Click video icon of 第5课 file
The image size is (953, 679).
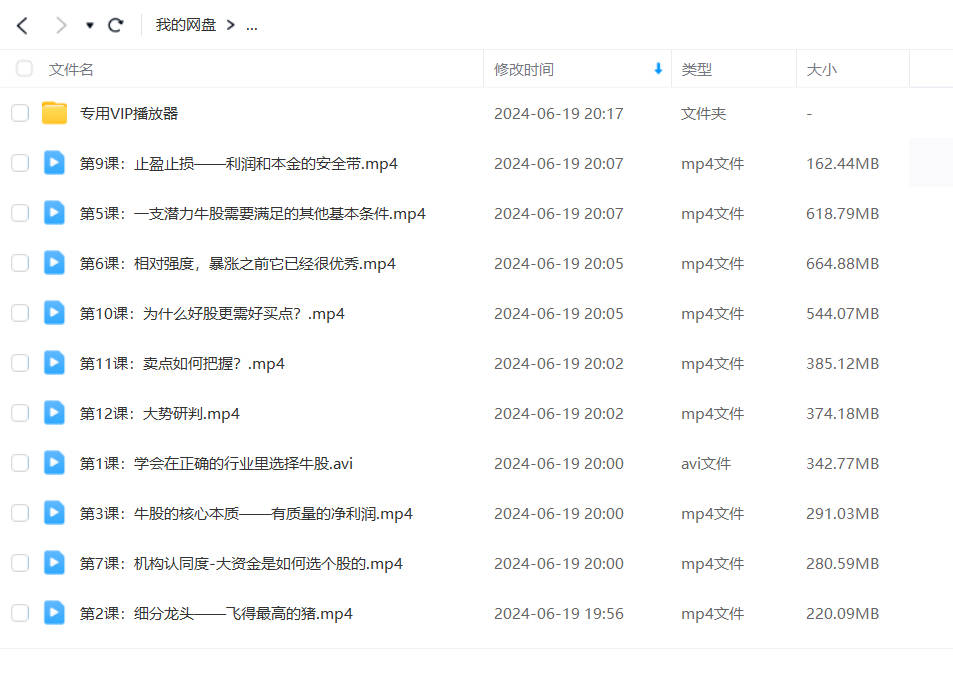tap(54, 213)
